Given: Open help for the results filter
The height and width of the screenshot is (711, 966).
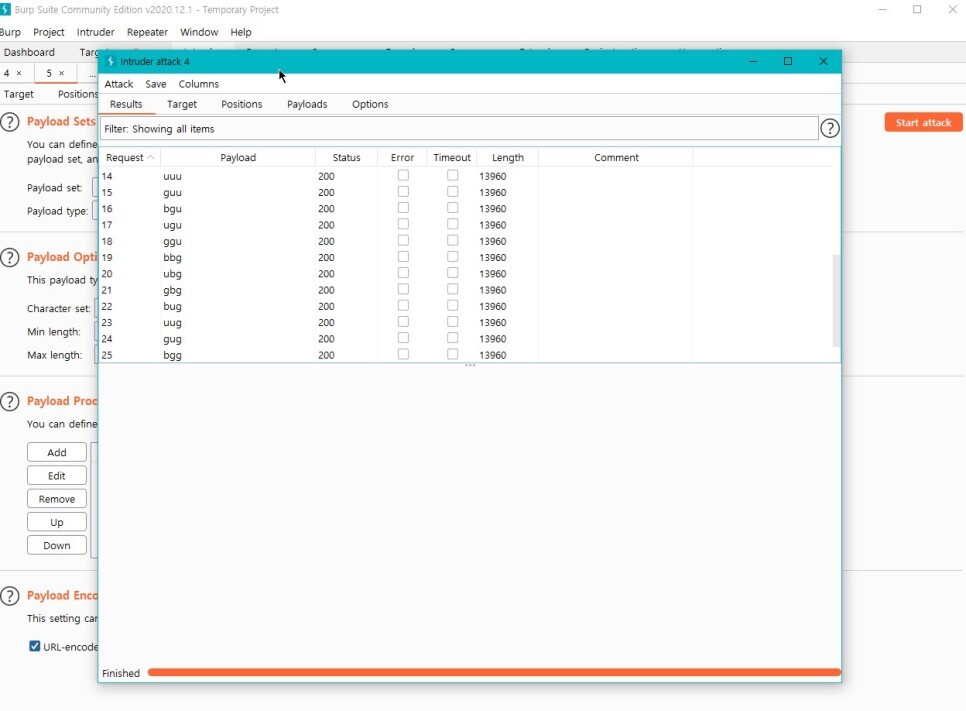Looking at the screenshot, I should point(830,128).
